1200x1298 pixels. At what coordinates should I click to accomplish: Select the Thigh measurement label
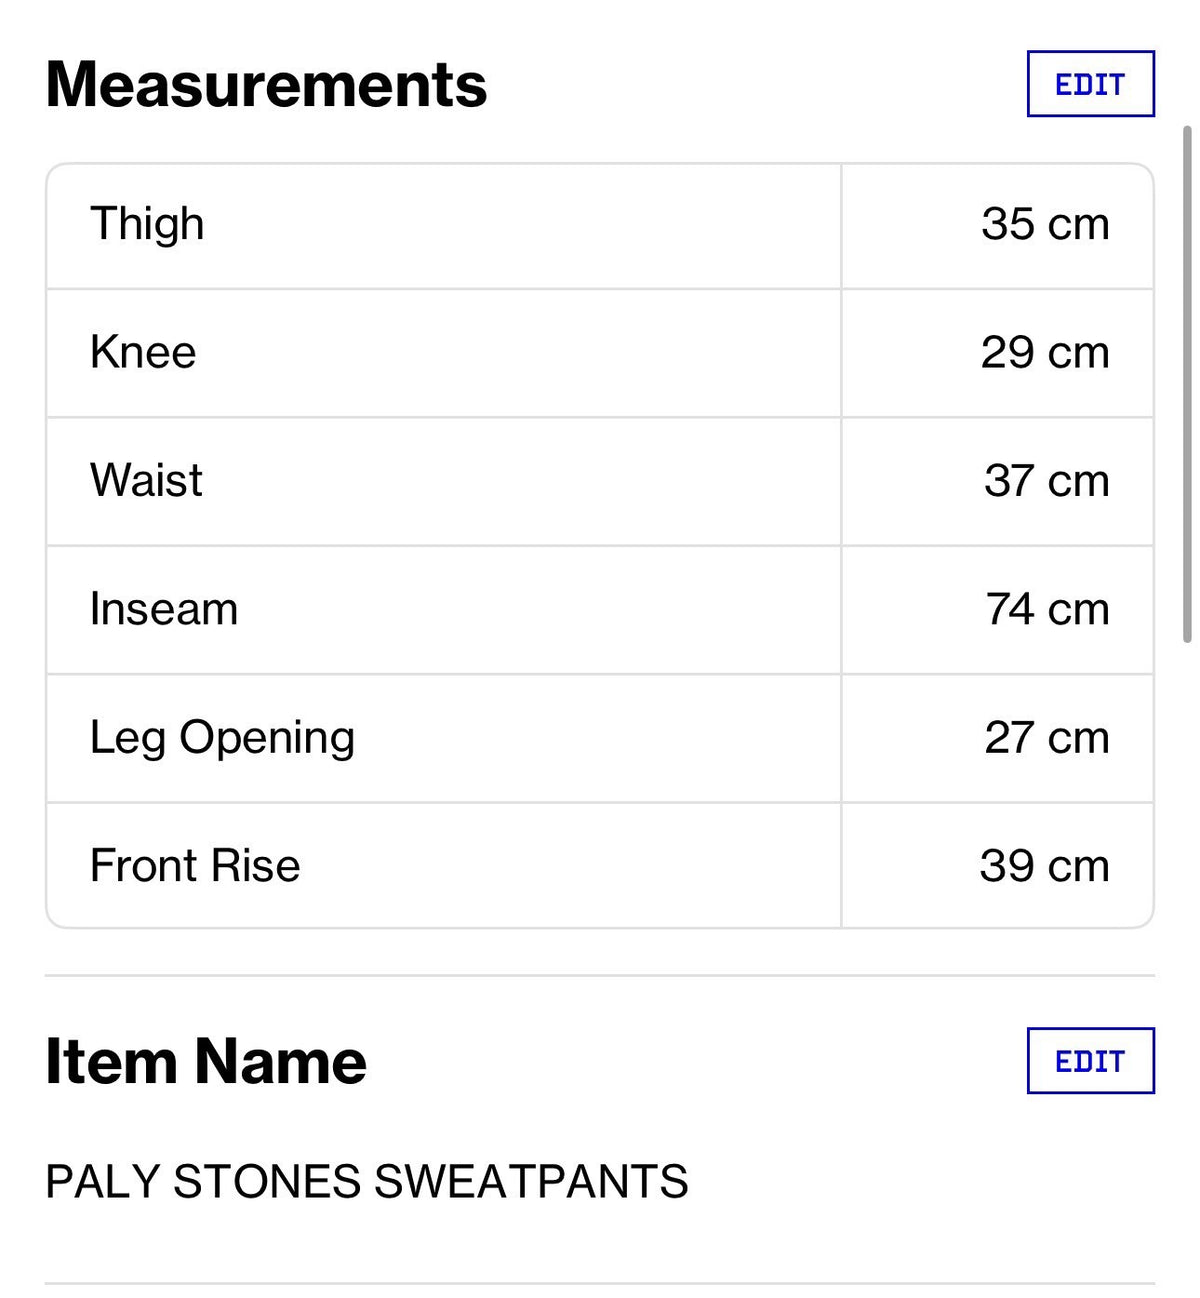point(147,225)
